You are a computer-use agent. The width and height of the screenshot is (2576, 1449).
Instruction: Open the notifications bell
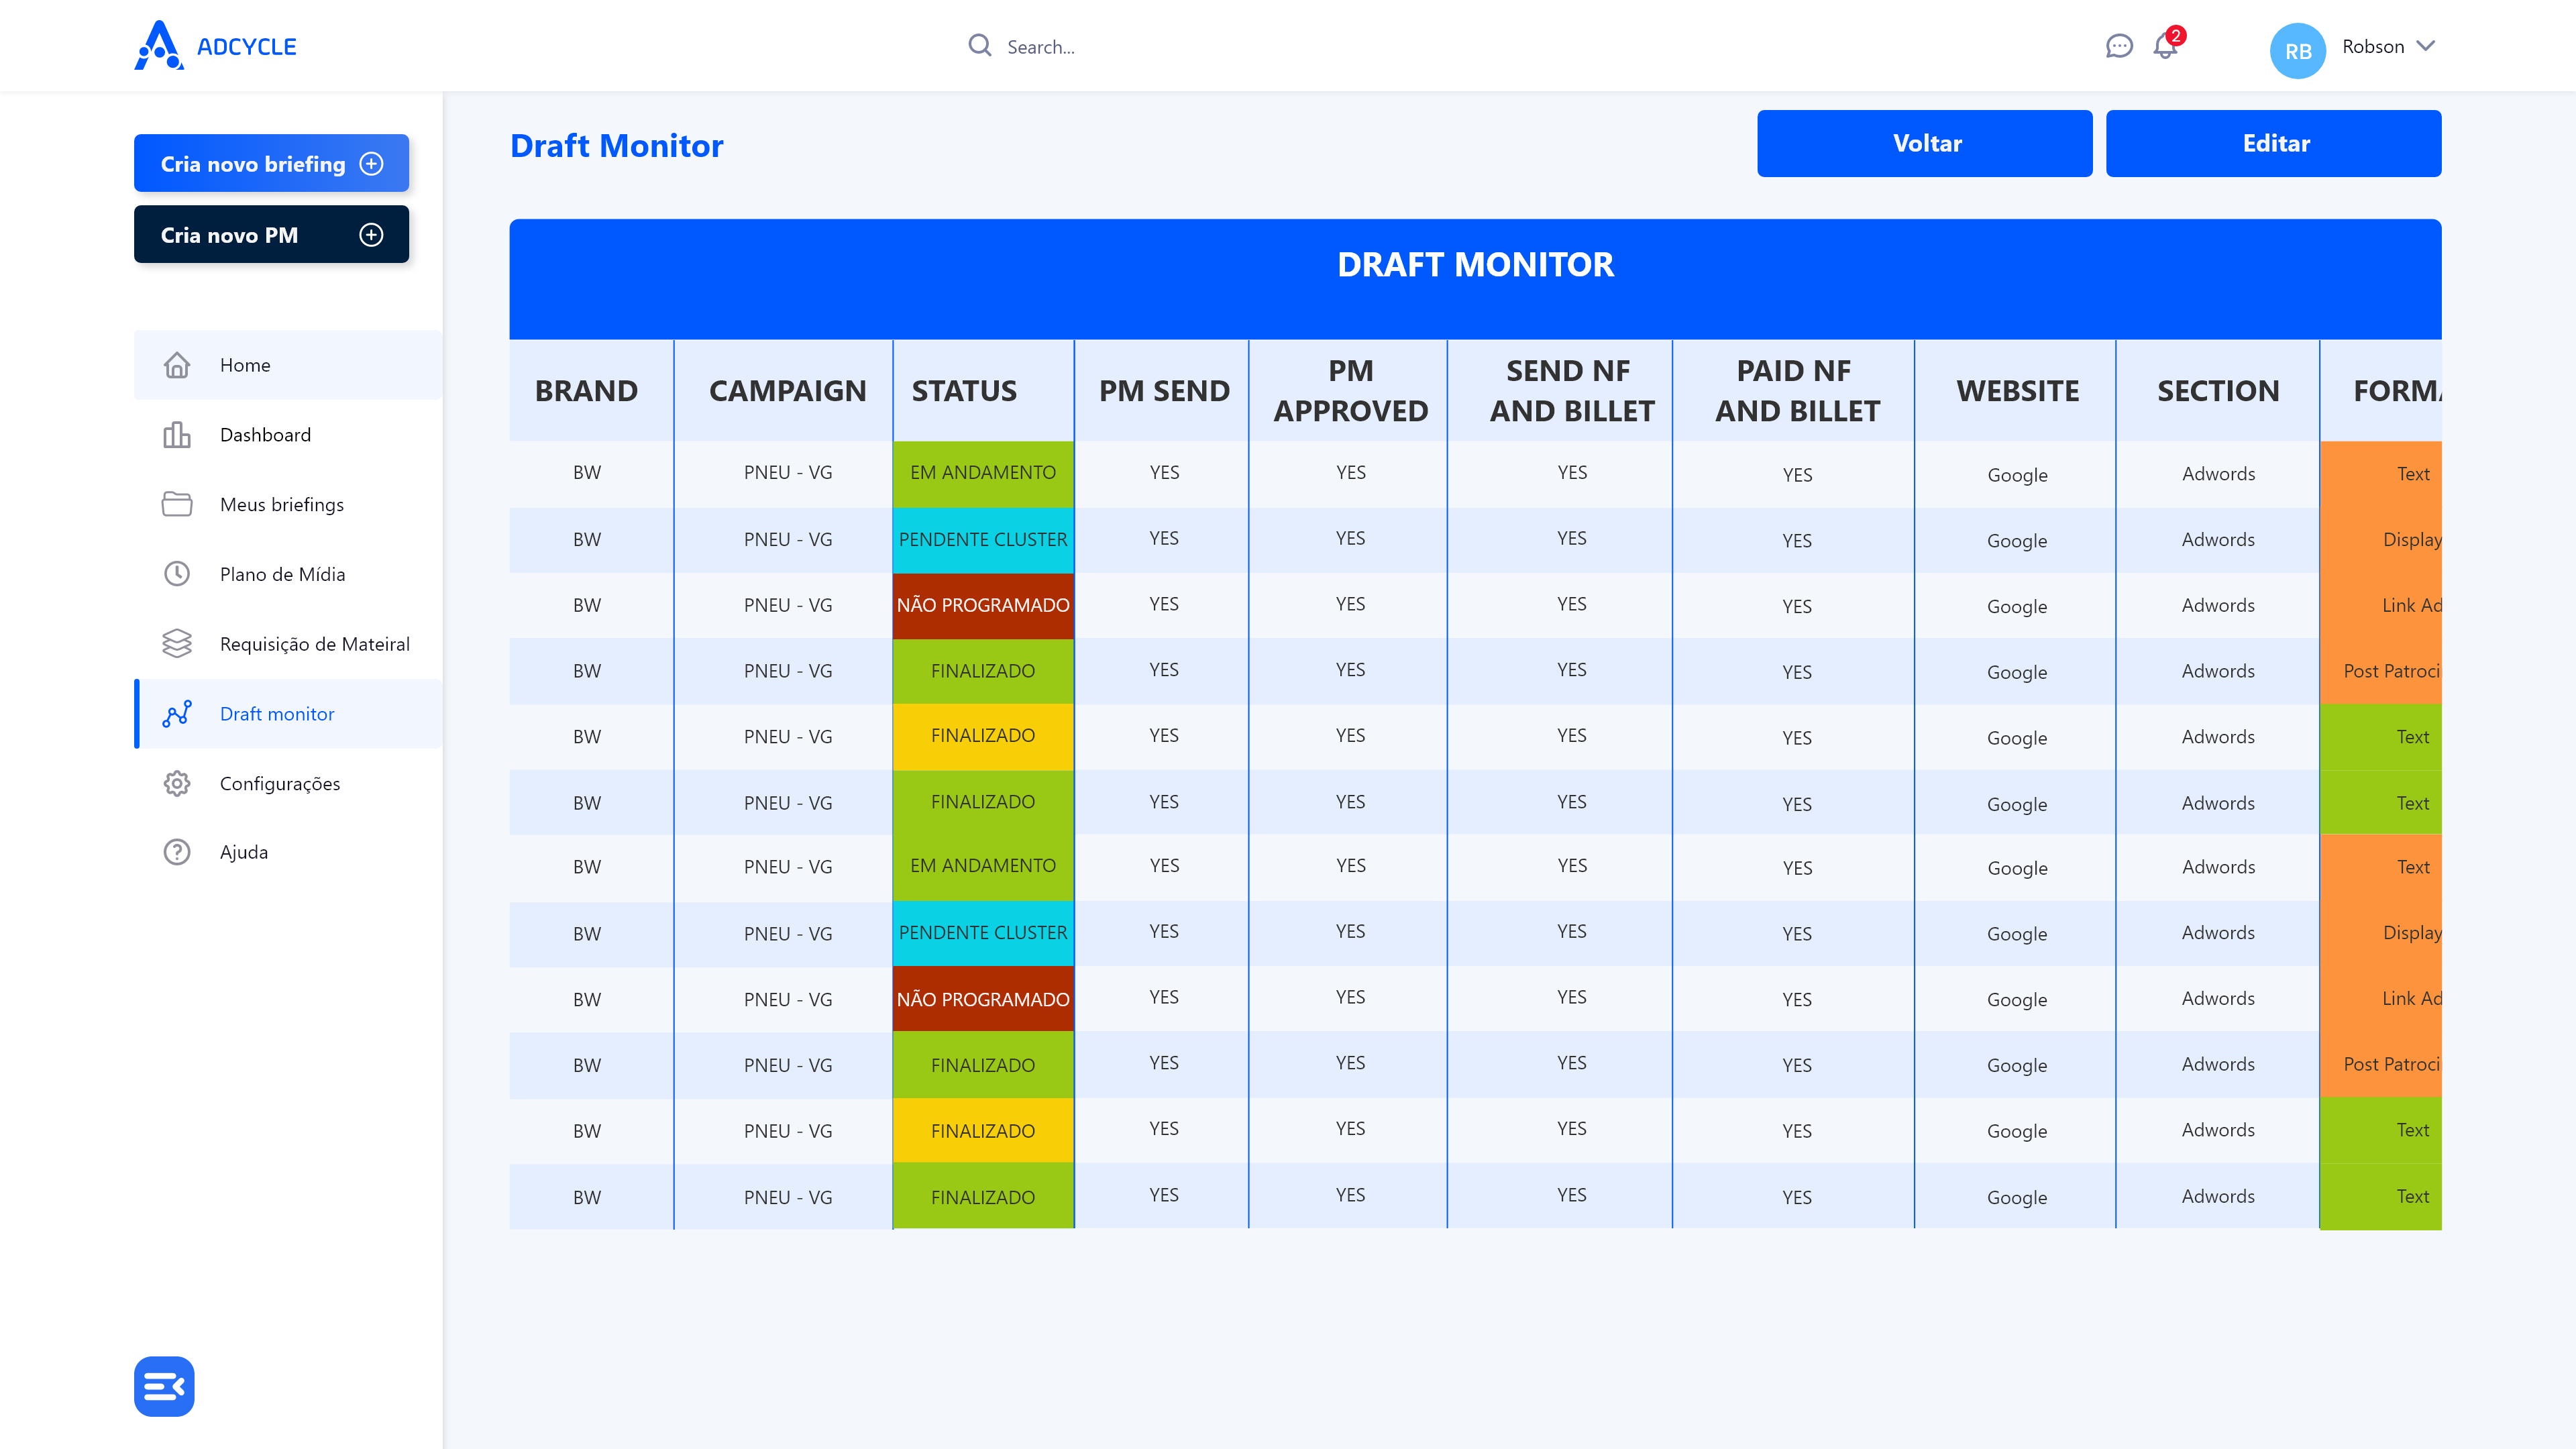tap(2165, 46)
